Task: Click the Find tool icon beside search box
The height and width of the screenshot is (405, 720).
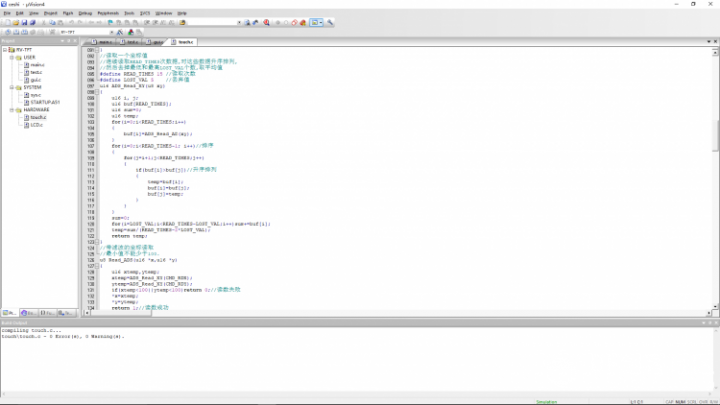Action: coord(247,22)
